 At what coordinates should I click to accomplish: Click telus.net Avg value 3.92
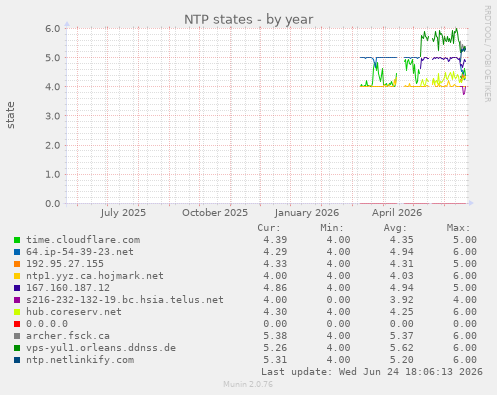(402, 300)
